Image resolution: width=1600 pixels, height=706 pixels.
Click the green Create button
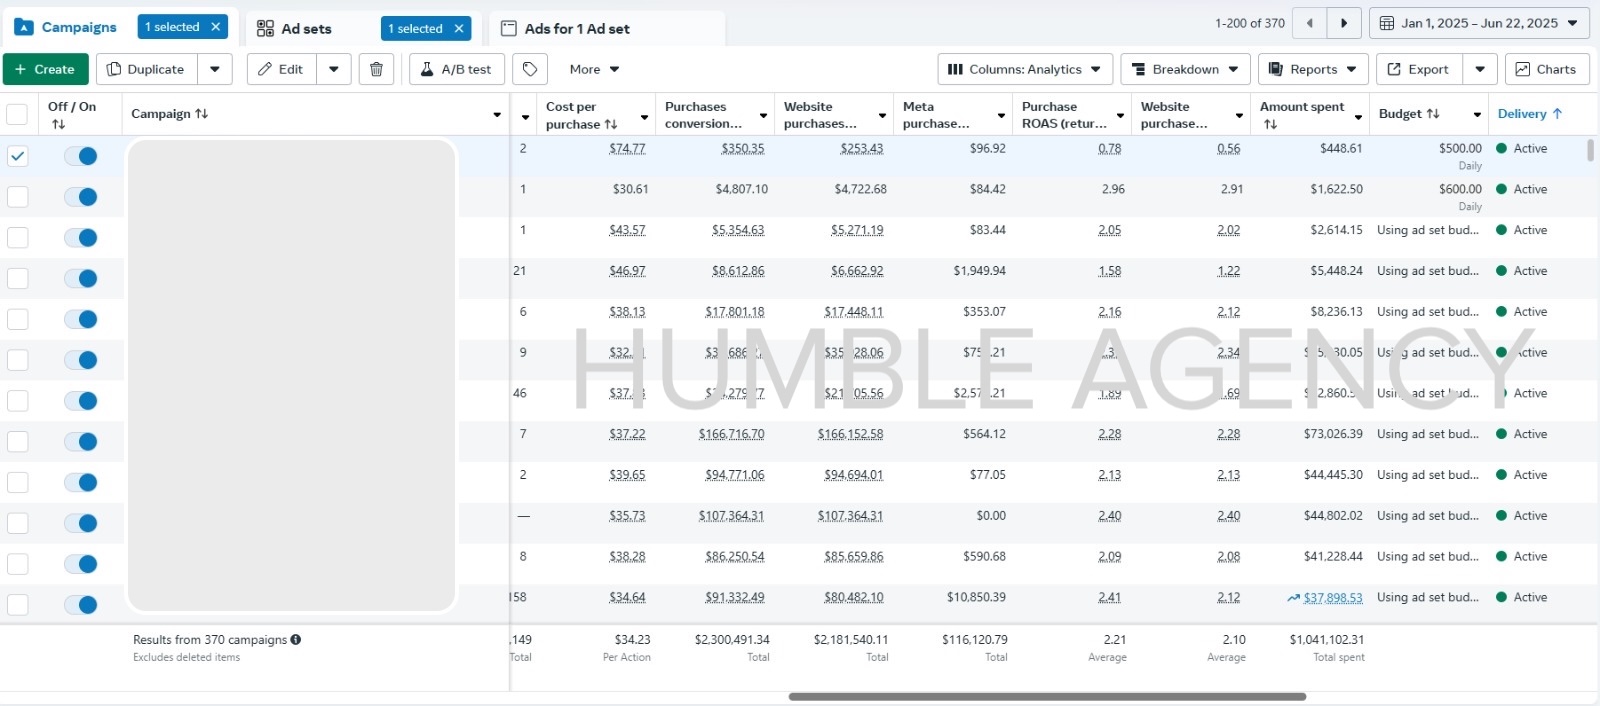(45, 69)
